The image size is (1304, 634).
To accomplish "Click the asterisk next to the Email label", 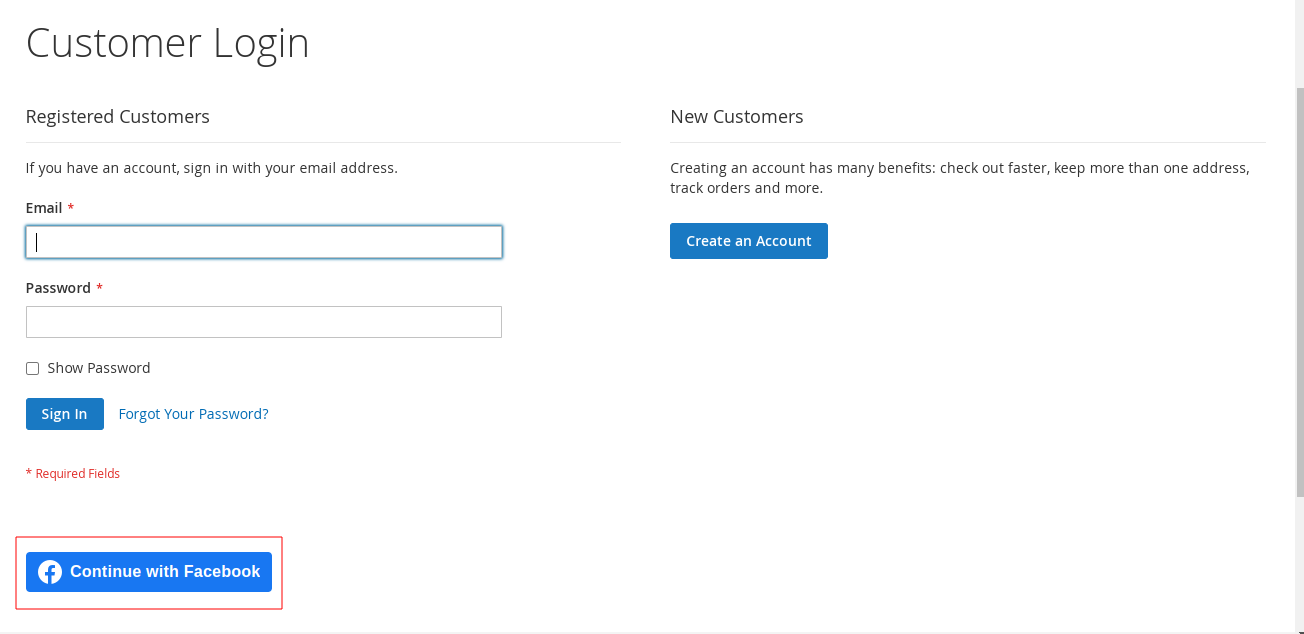I will (70, 207).
